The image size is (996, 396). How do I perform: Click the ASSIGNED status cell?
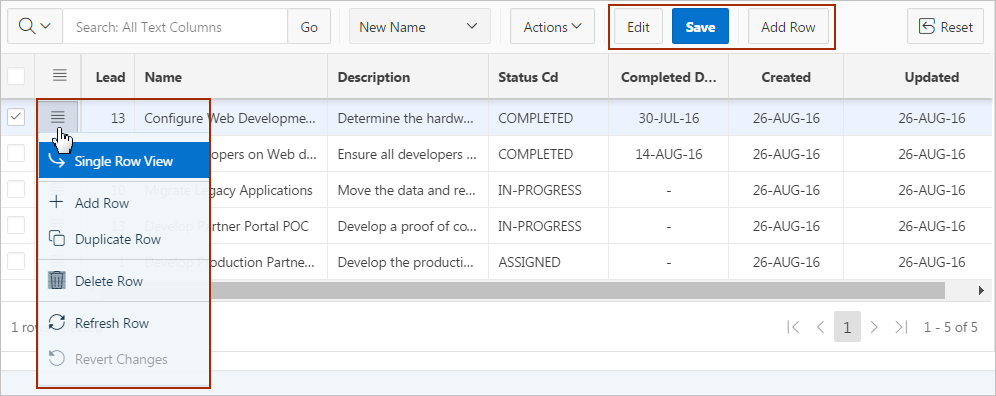548,262
